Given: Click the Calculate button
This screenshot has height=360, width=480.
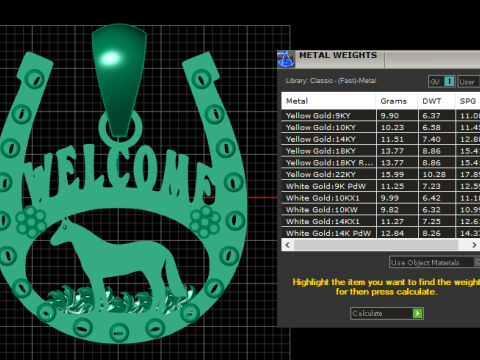Looking at the screenshot, I should tap(387, 313).
